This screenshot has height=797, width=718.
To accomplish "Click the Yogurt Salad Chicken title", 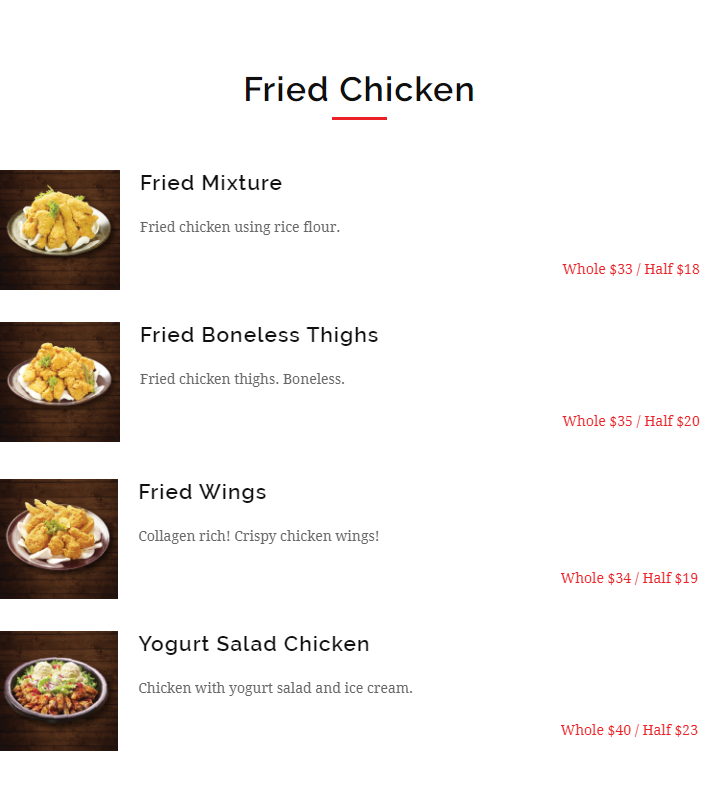I will coord(254,644).
